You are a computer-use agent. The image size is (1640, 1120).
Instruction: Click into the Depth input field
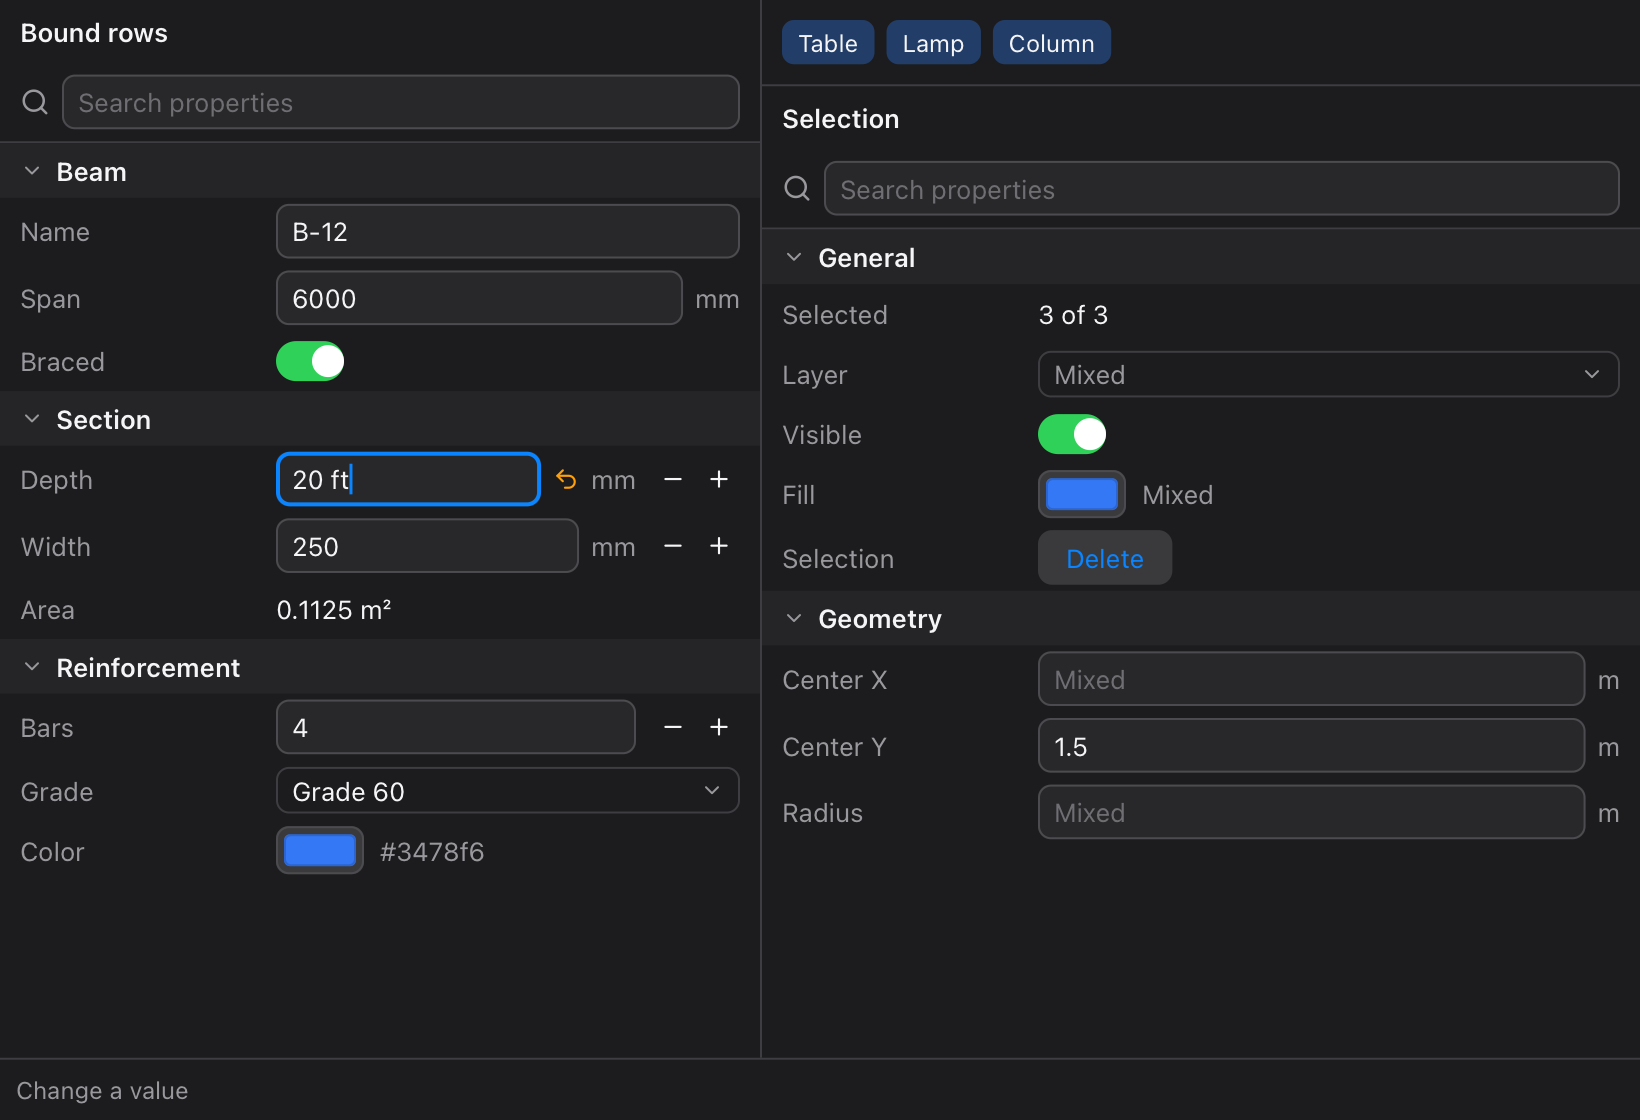(x=408, y=480)
